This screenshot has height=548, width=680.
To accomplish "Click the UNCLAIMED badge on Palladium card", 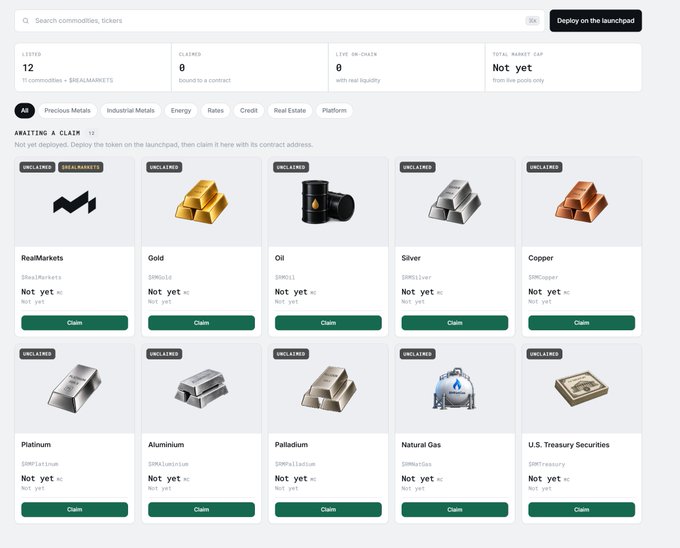I will pos(291,354).
